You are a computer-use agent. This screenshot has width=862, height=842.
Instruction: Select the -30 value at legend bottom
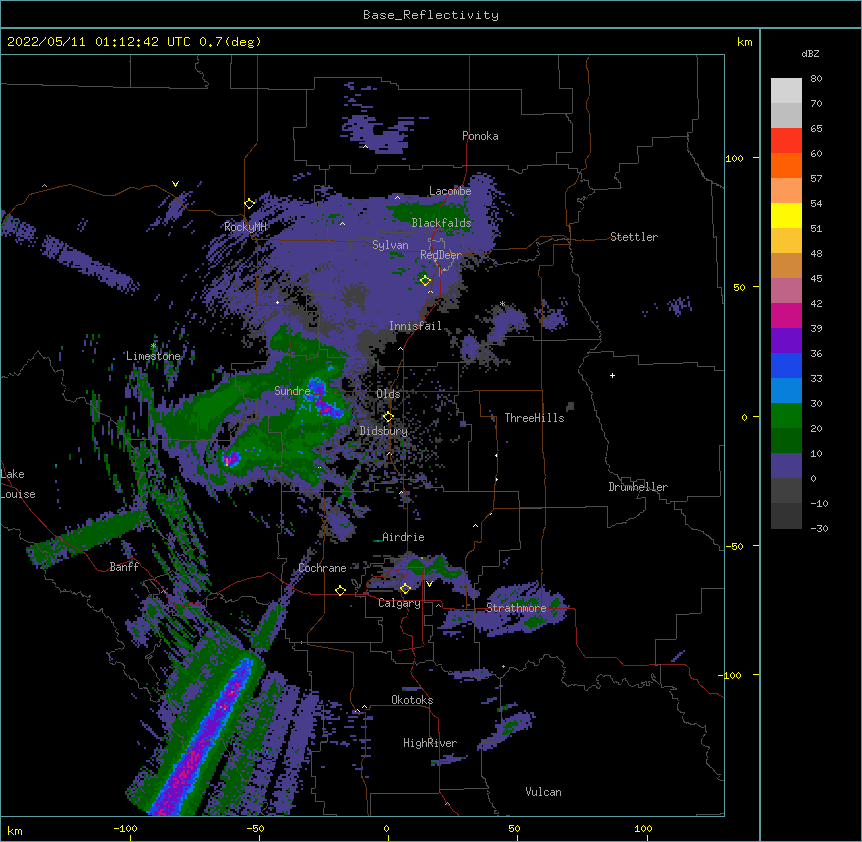(x=819, y=529)
